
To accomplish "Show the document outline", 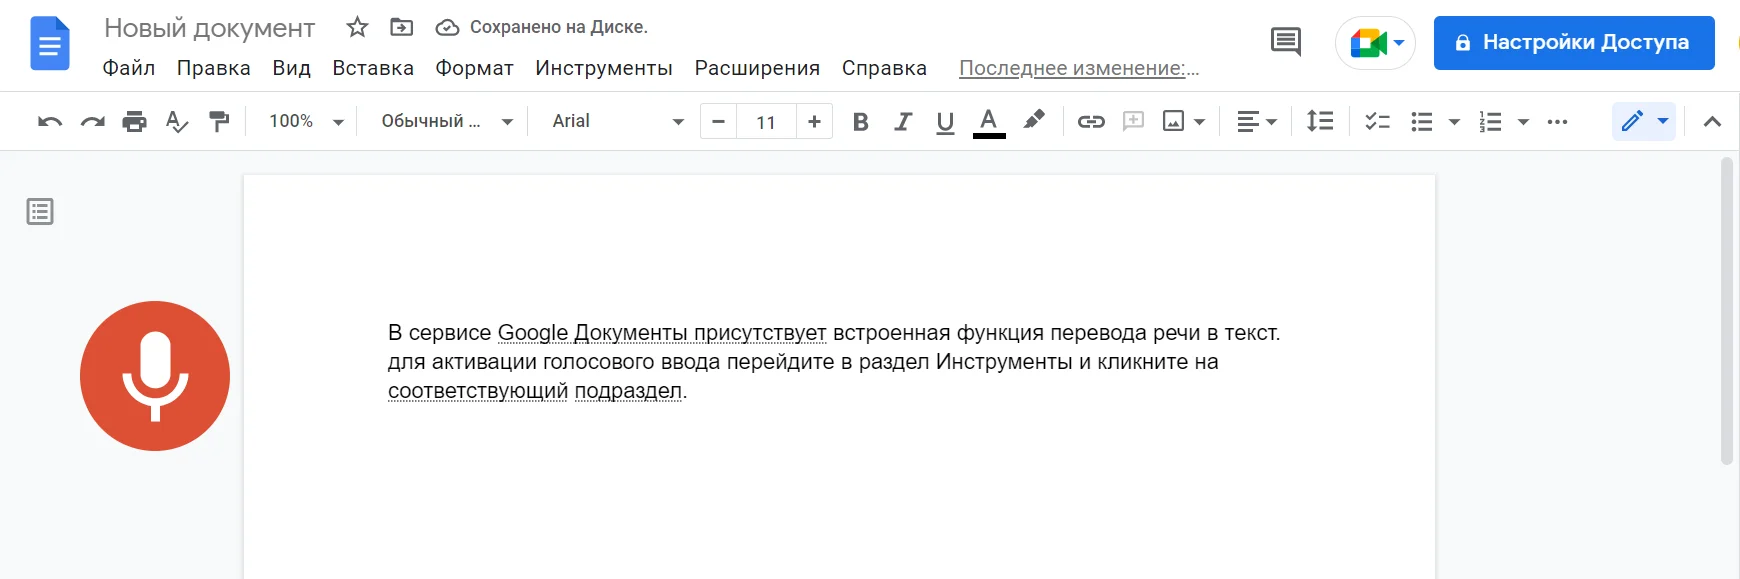I will tap(40, 212).
